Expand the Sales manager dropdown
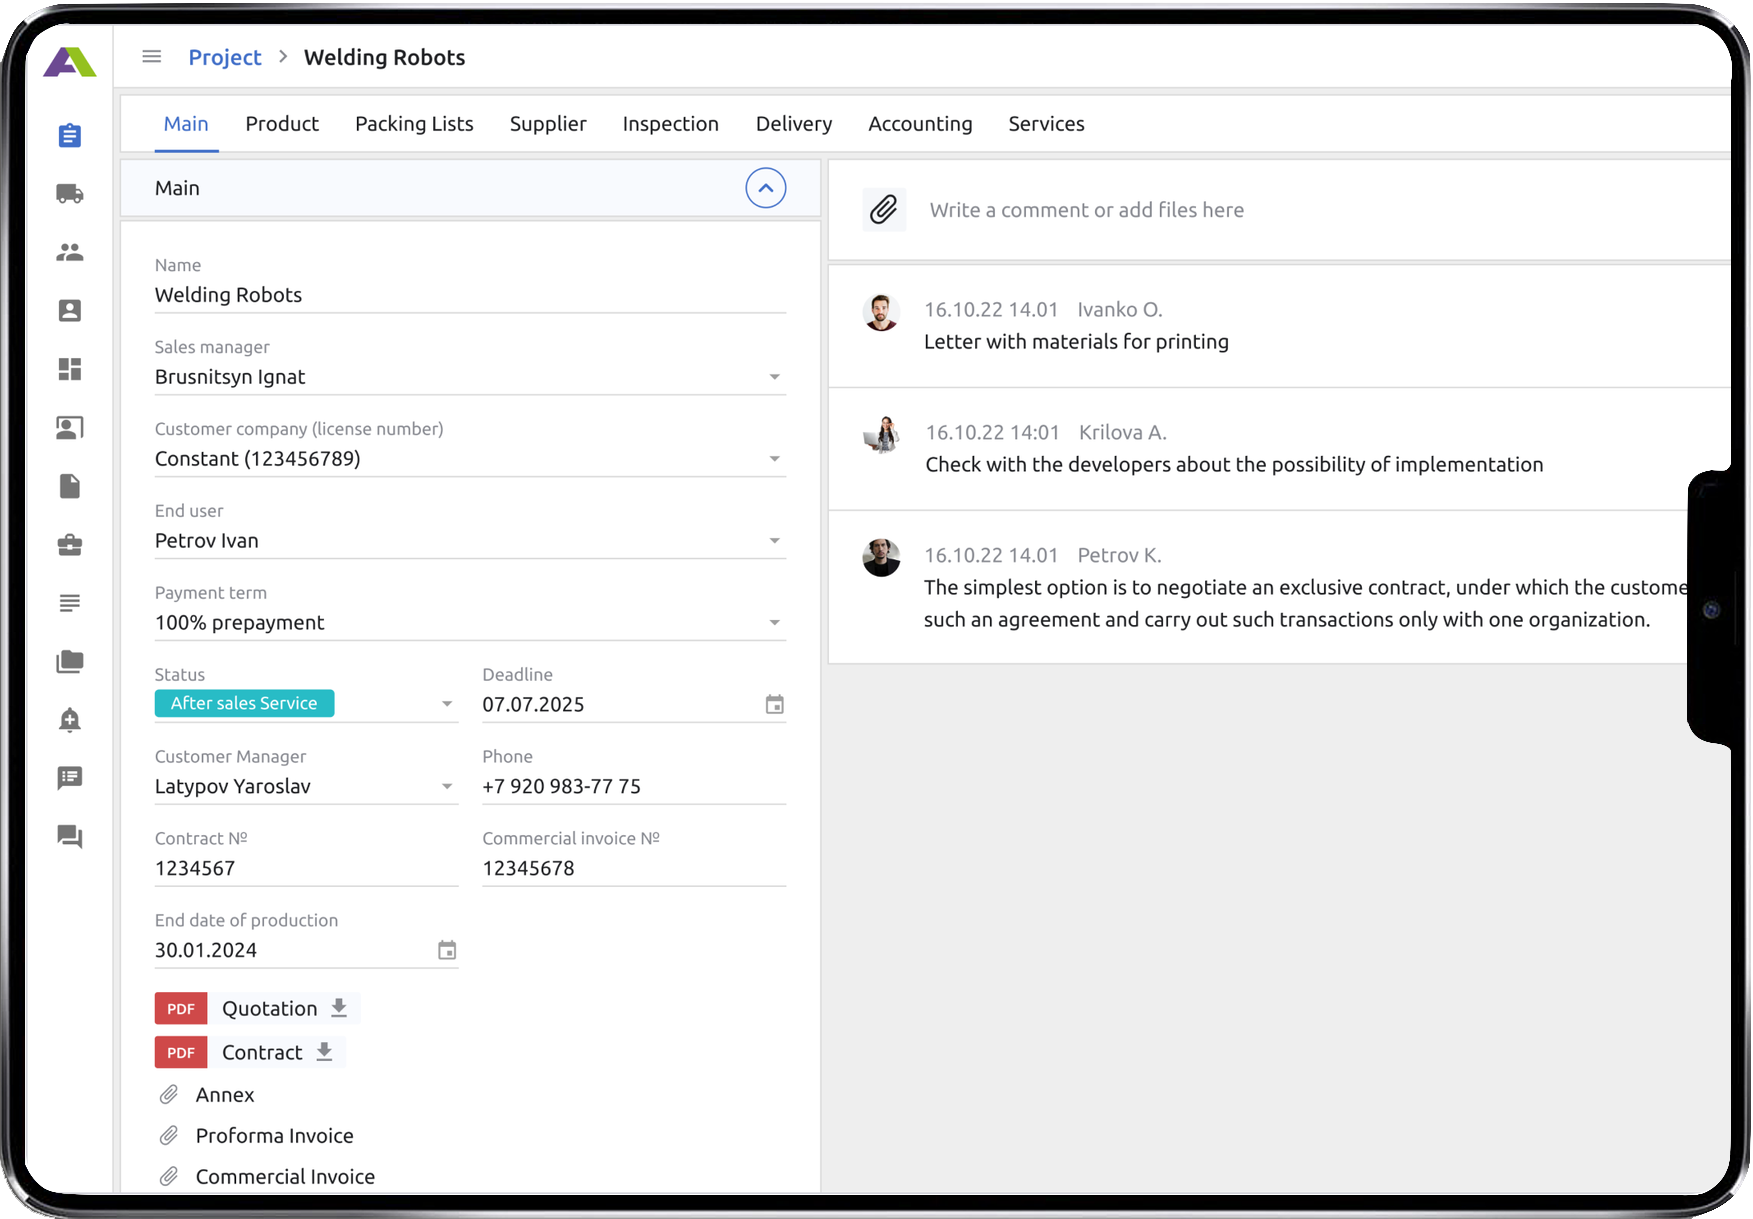1753x1219 pixels. tap(774, 377)
